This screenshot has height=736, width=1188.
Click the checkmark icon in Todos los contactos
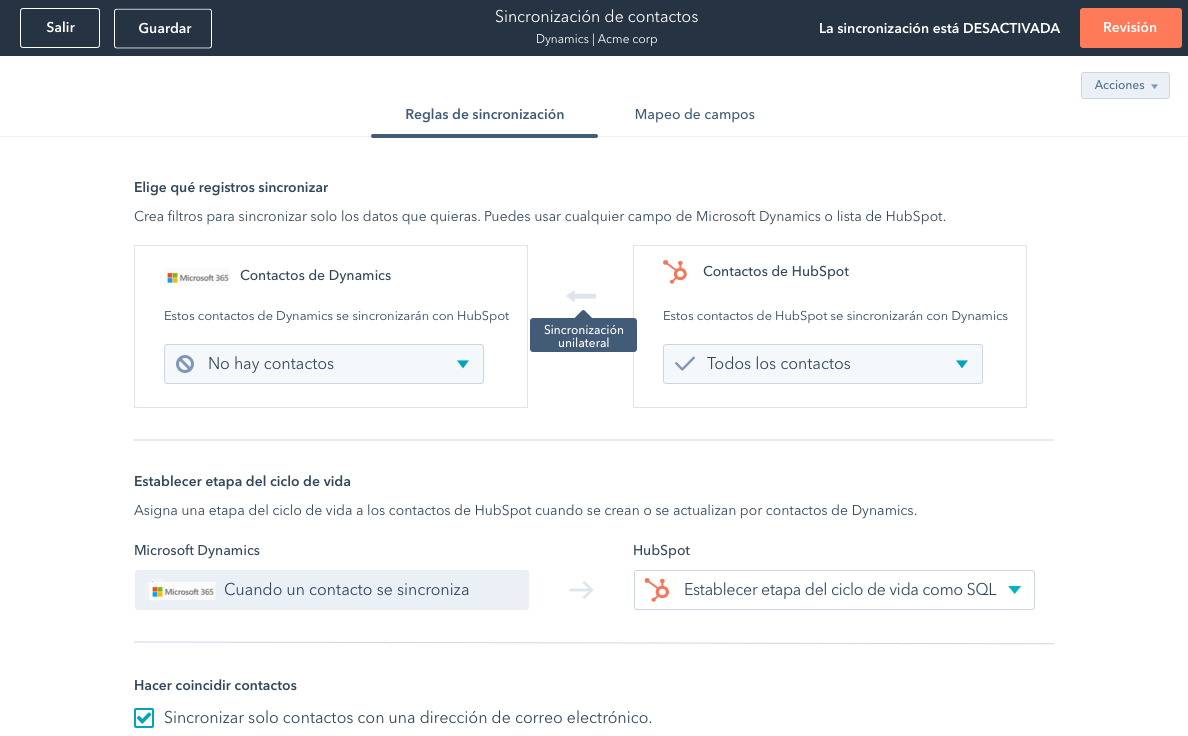(684, 364)
